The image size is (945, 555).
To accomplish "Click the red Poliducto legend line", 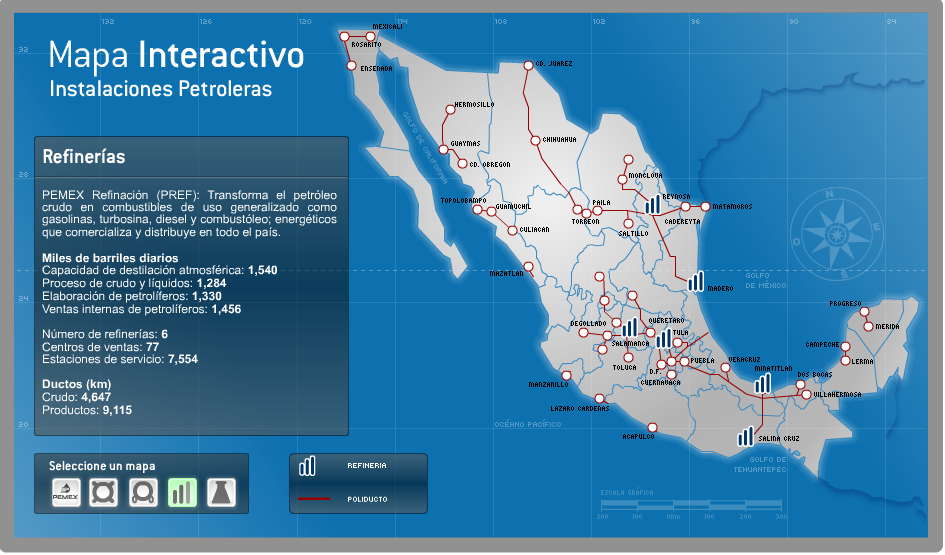I will coord(314,499).
